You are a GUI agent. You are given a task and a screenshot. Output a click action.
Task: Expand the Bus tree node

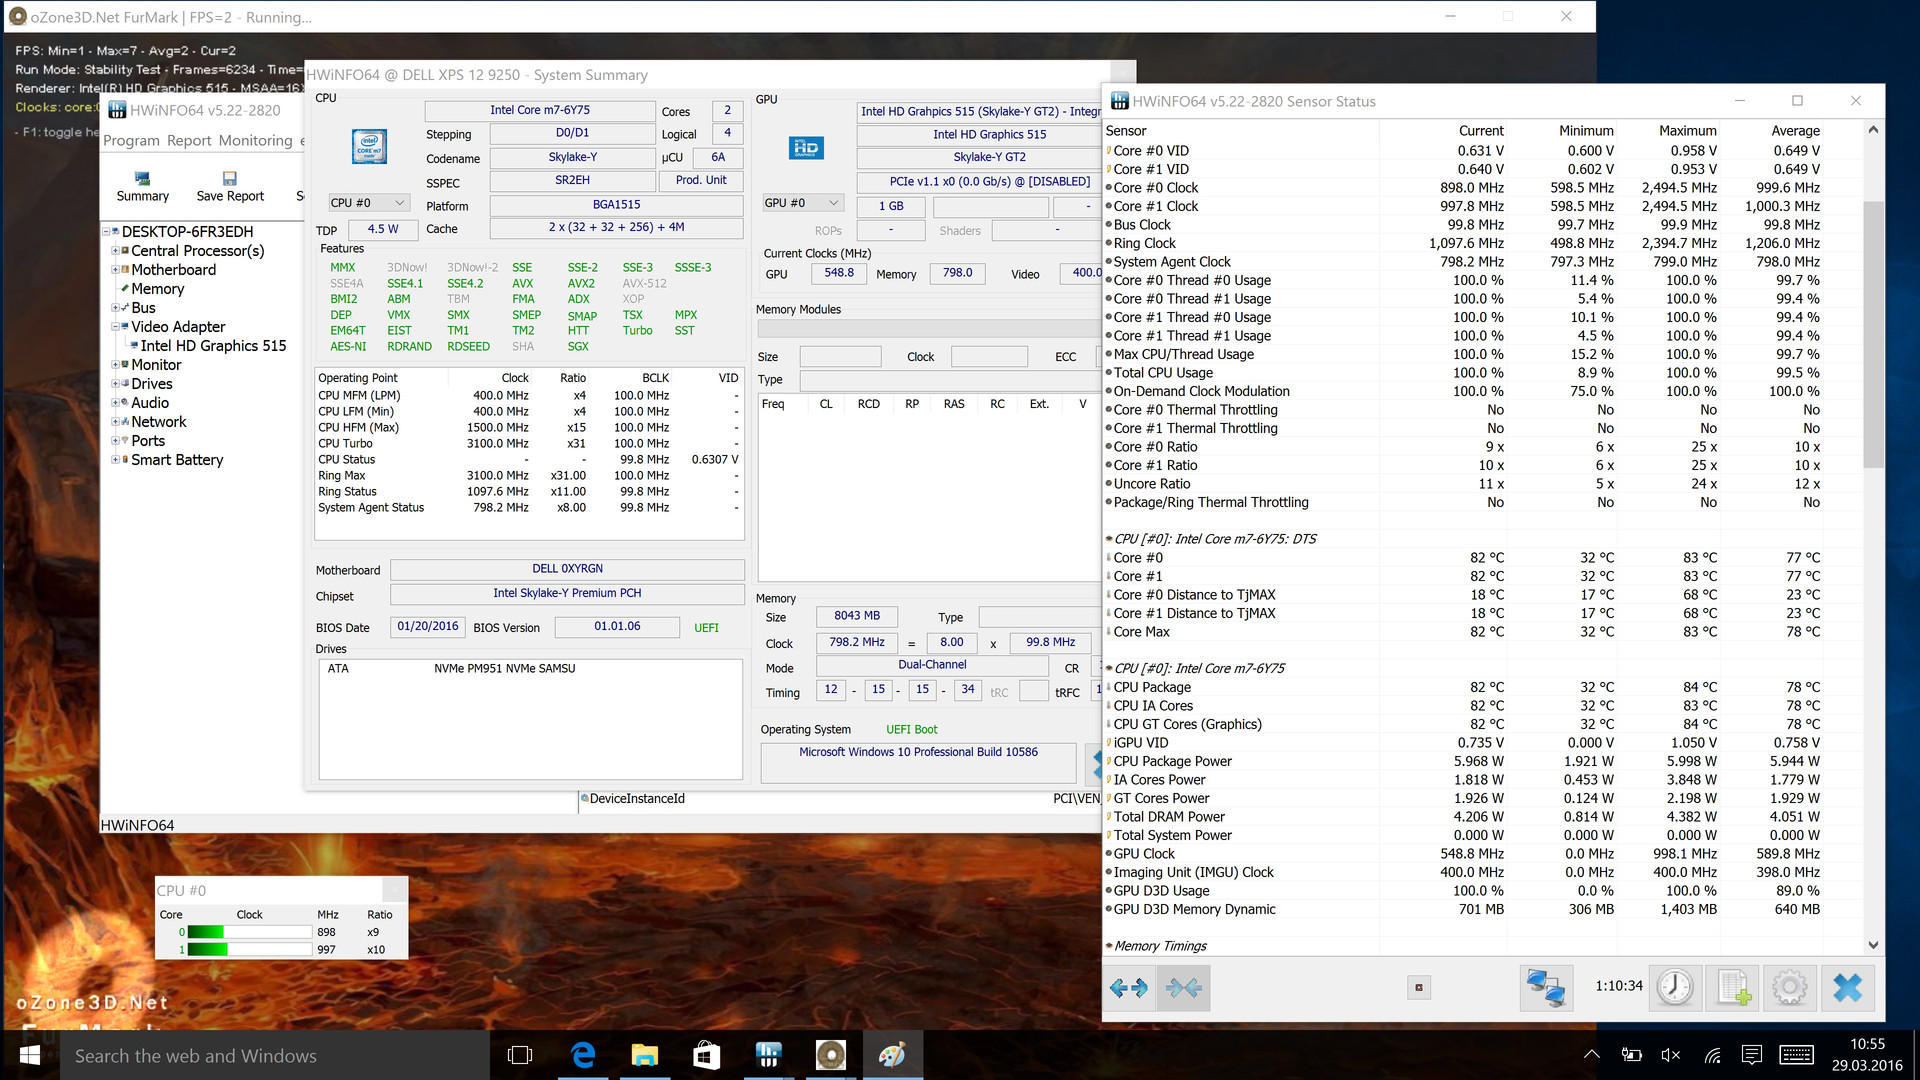(115, 308)
